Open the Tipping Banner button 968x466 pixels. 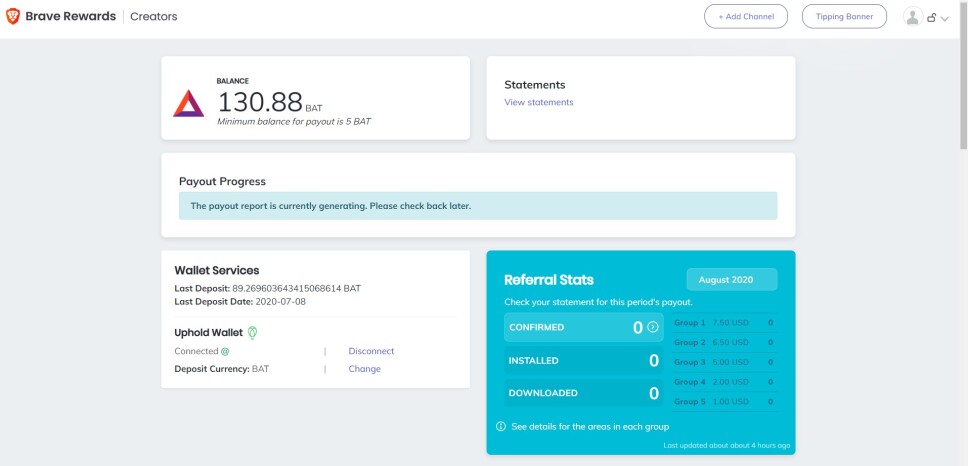click(x=844, y=17)
